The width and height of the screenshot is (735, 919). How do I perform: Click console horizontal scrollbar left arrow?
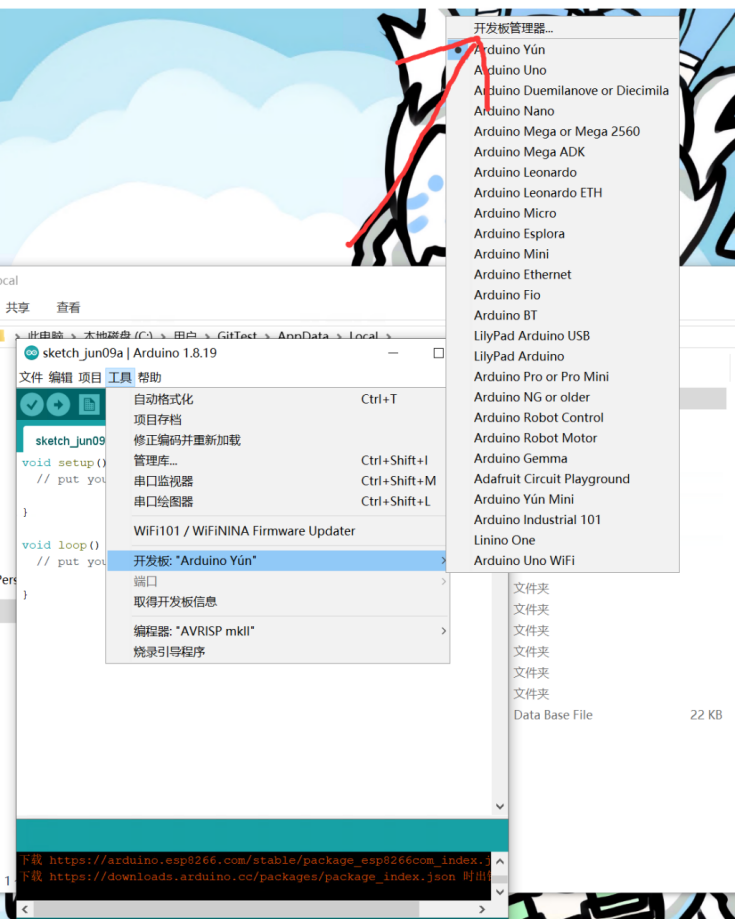[x=25, y=910]
